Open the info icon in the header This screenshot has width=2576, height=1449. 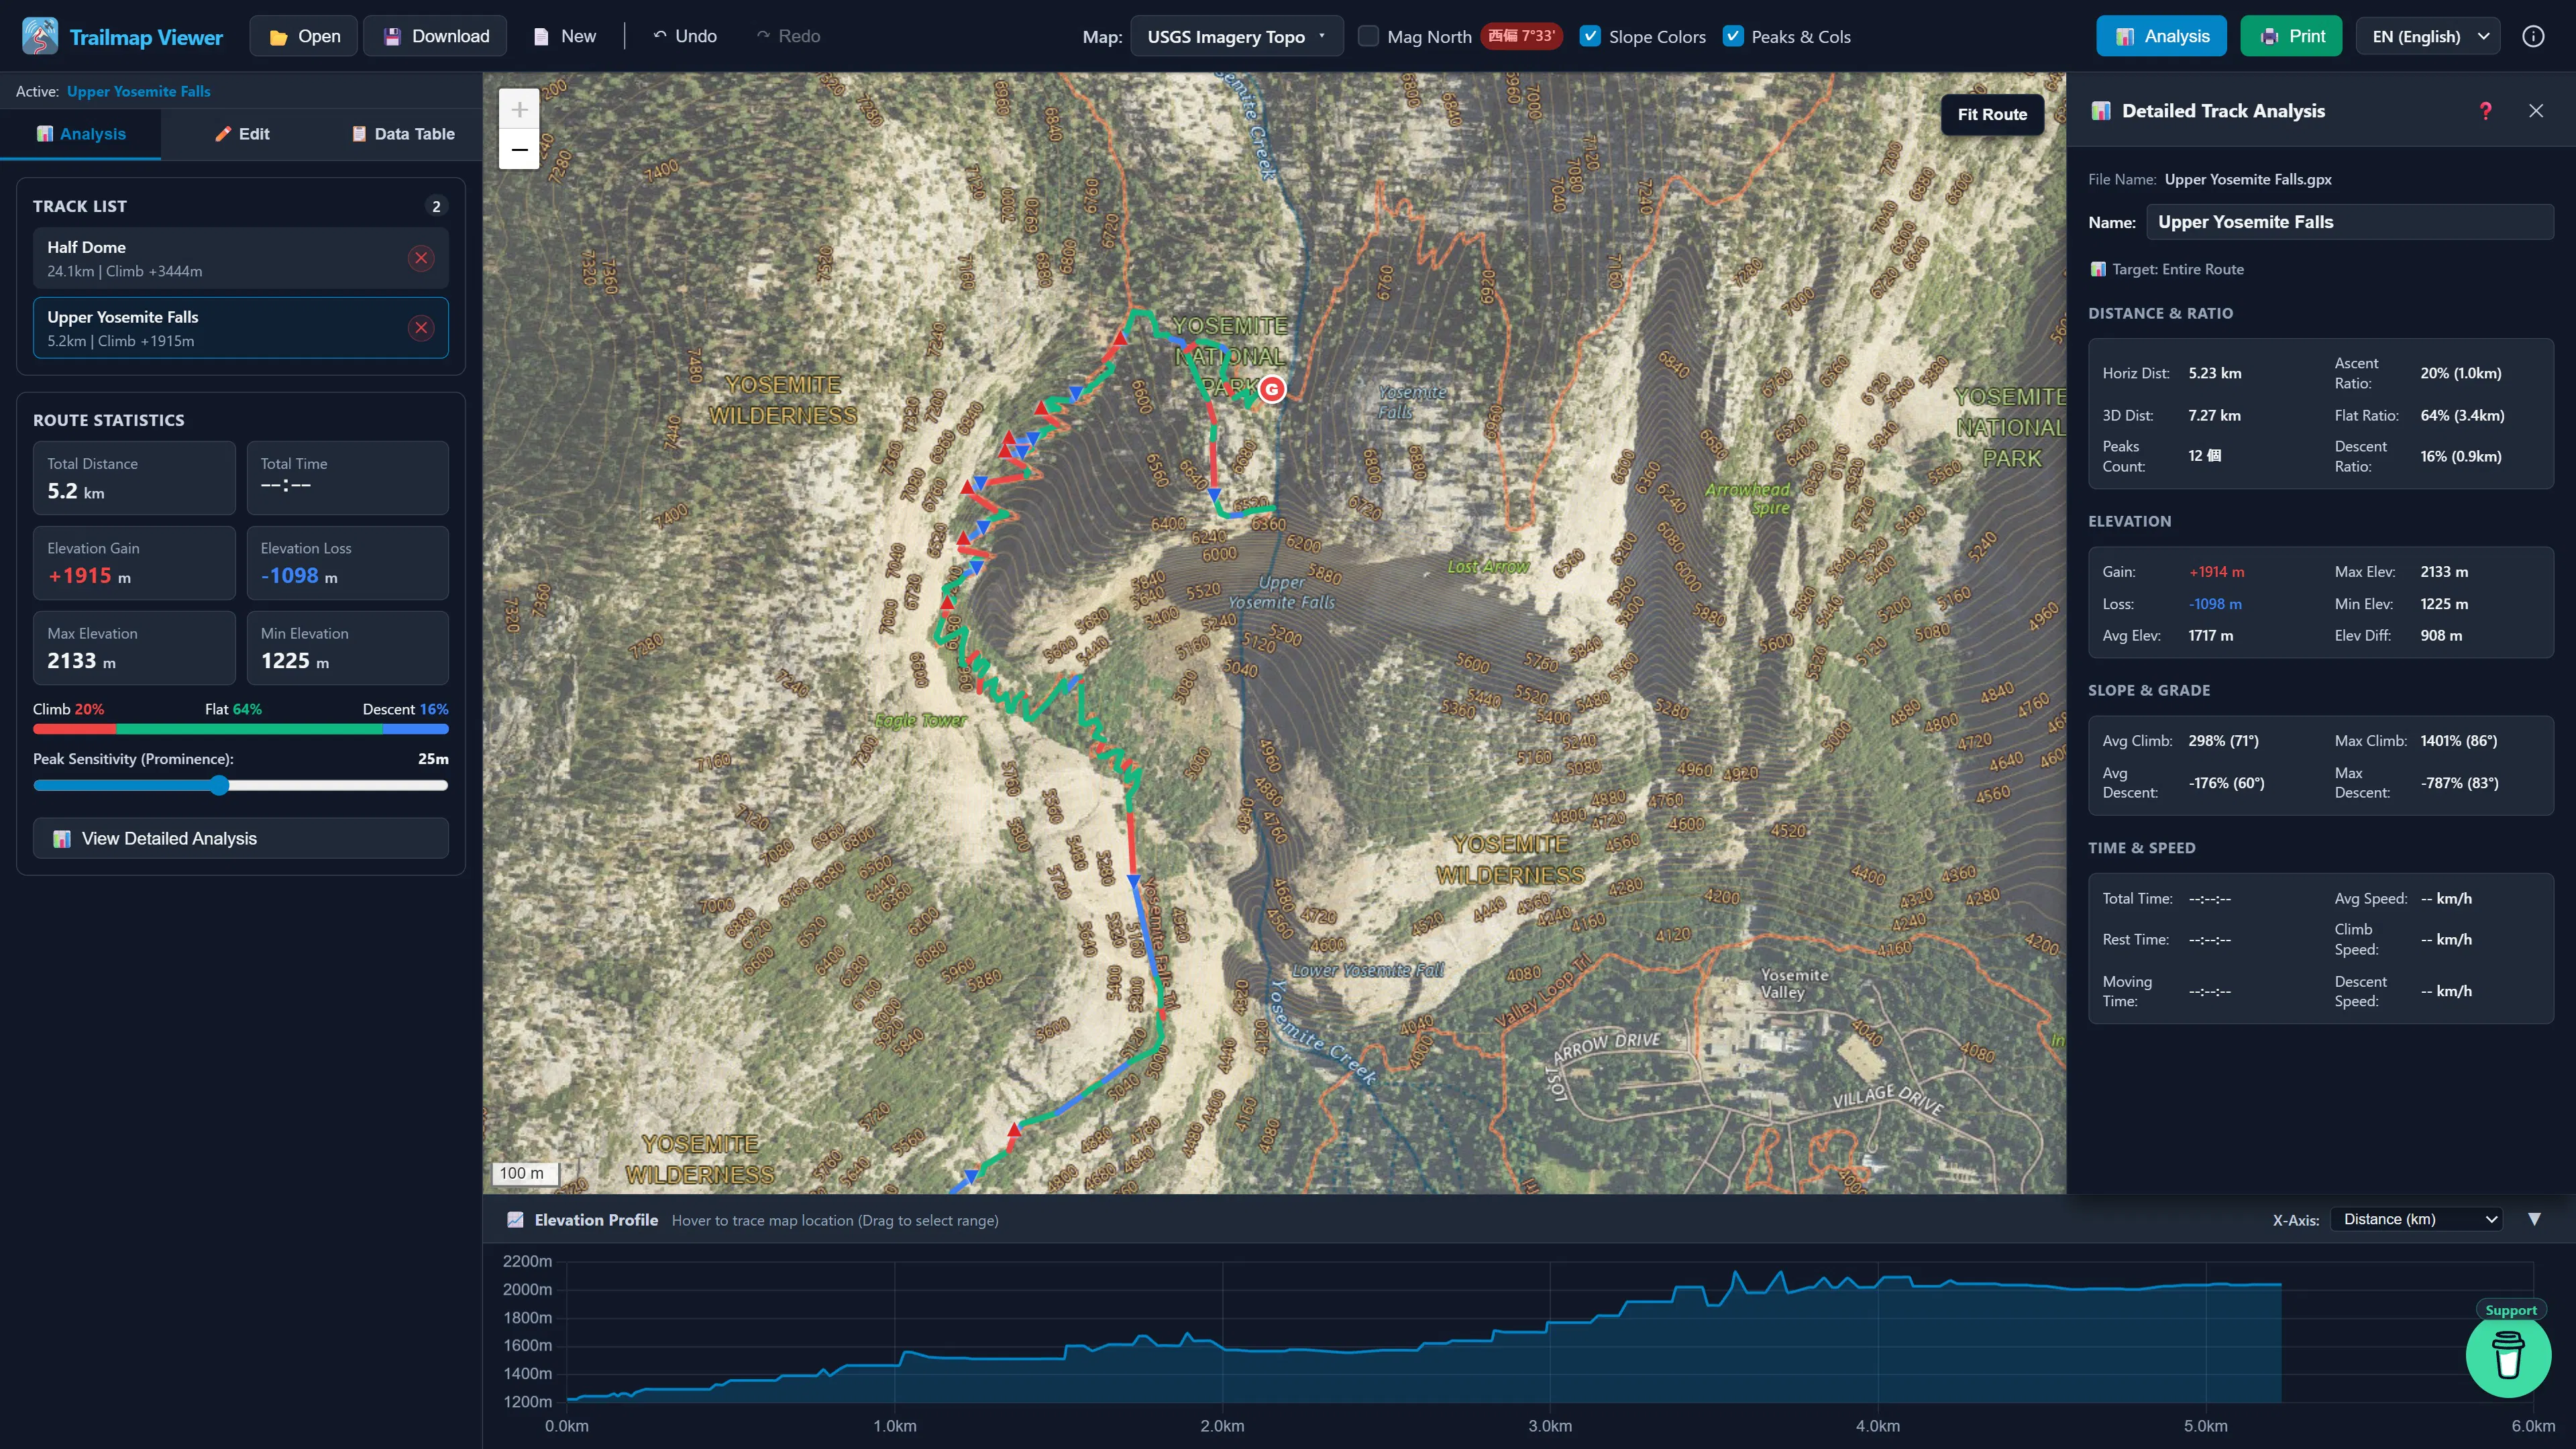coord(2533,36)
